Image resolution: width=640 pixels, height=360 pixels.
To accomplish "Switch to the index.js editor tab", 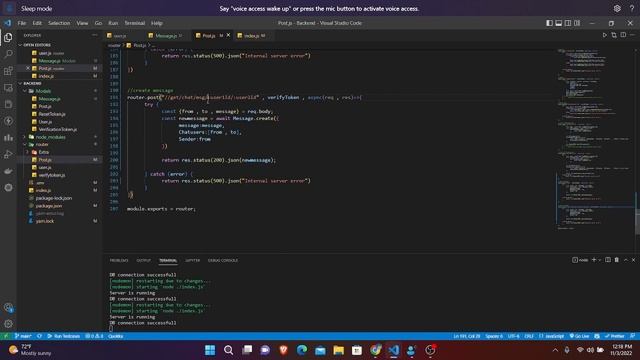I will (x=251, y=36).
